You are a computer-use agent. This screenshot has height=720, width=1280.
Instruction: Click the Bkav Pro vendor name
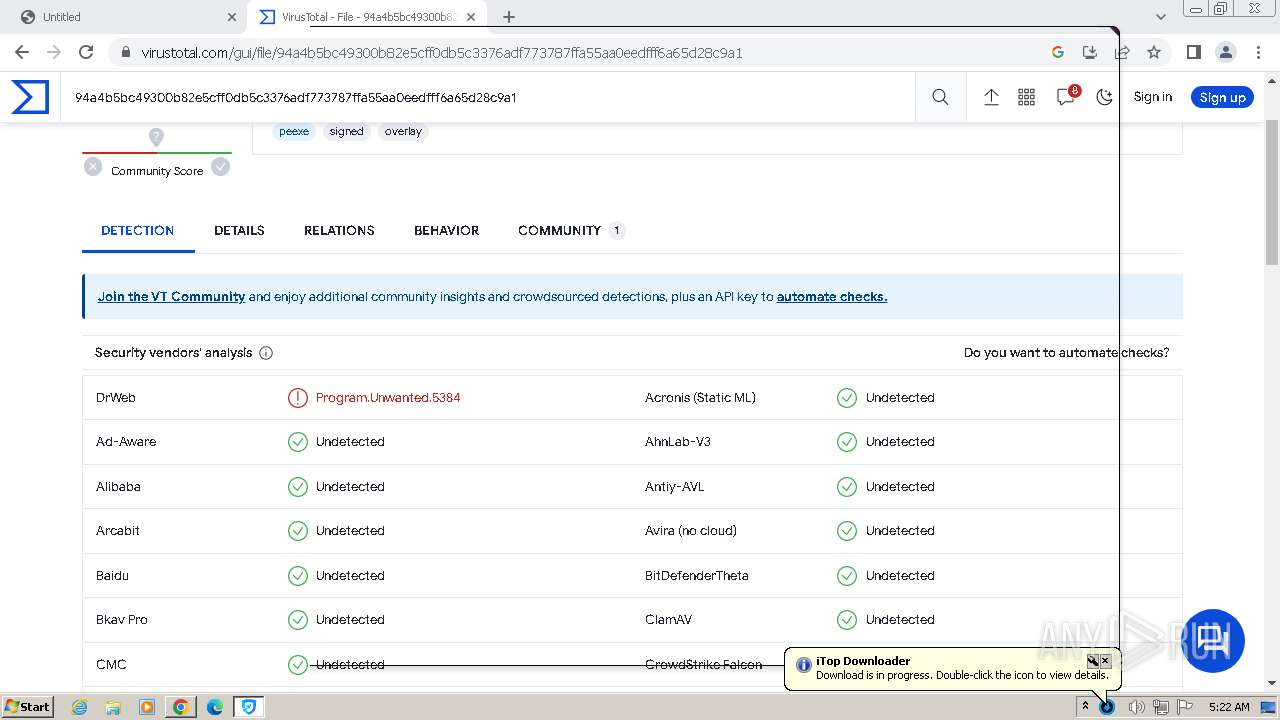[122, 620]
